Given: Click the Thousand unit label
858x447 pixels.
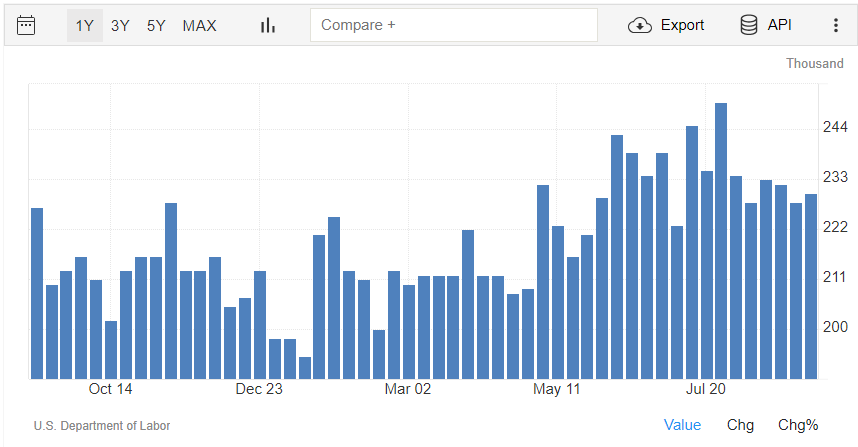Looking at the screenshot, I should [x=815, y=63].
